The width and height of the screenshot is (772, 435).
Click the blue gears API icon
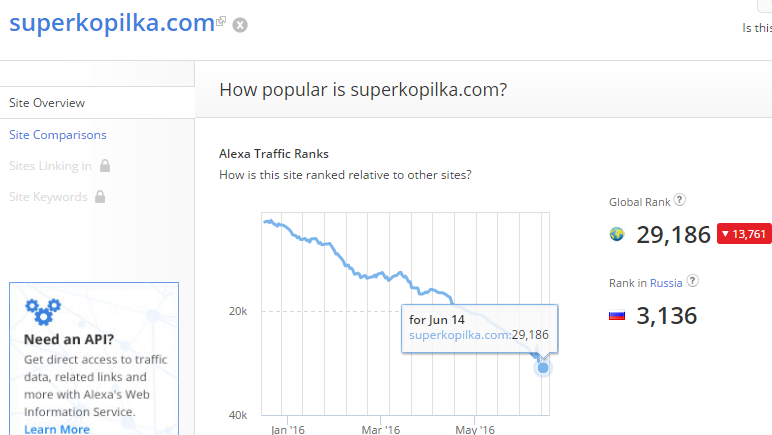43,311
